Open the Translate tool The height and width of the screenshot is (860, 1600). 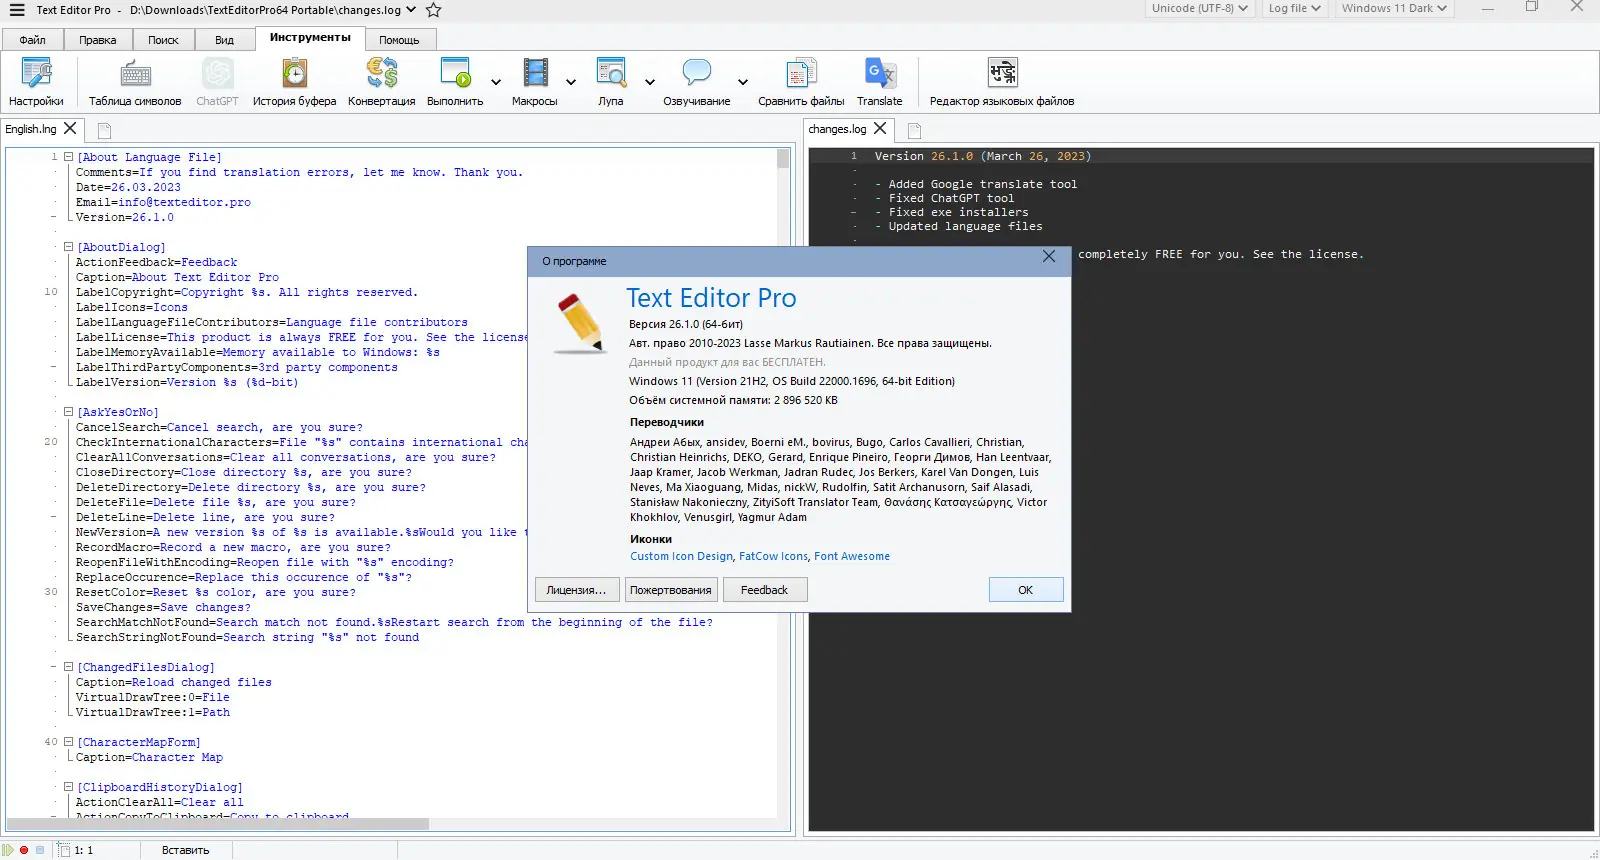(x=880, y=82)
